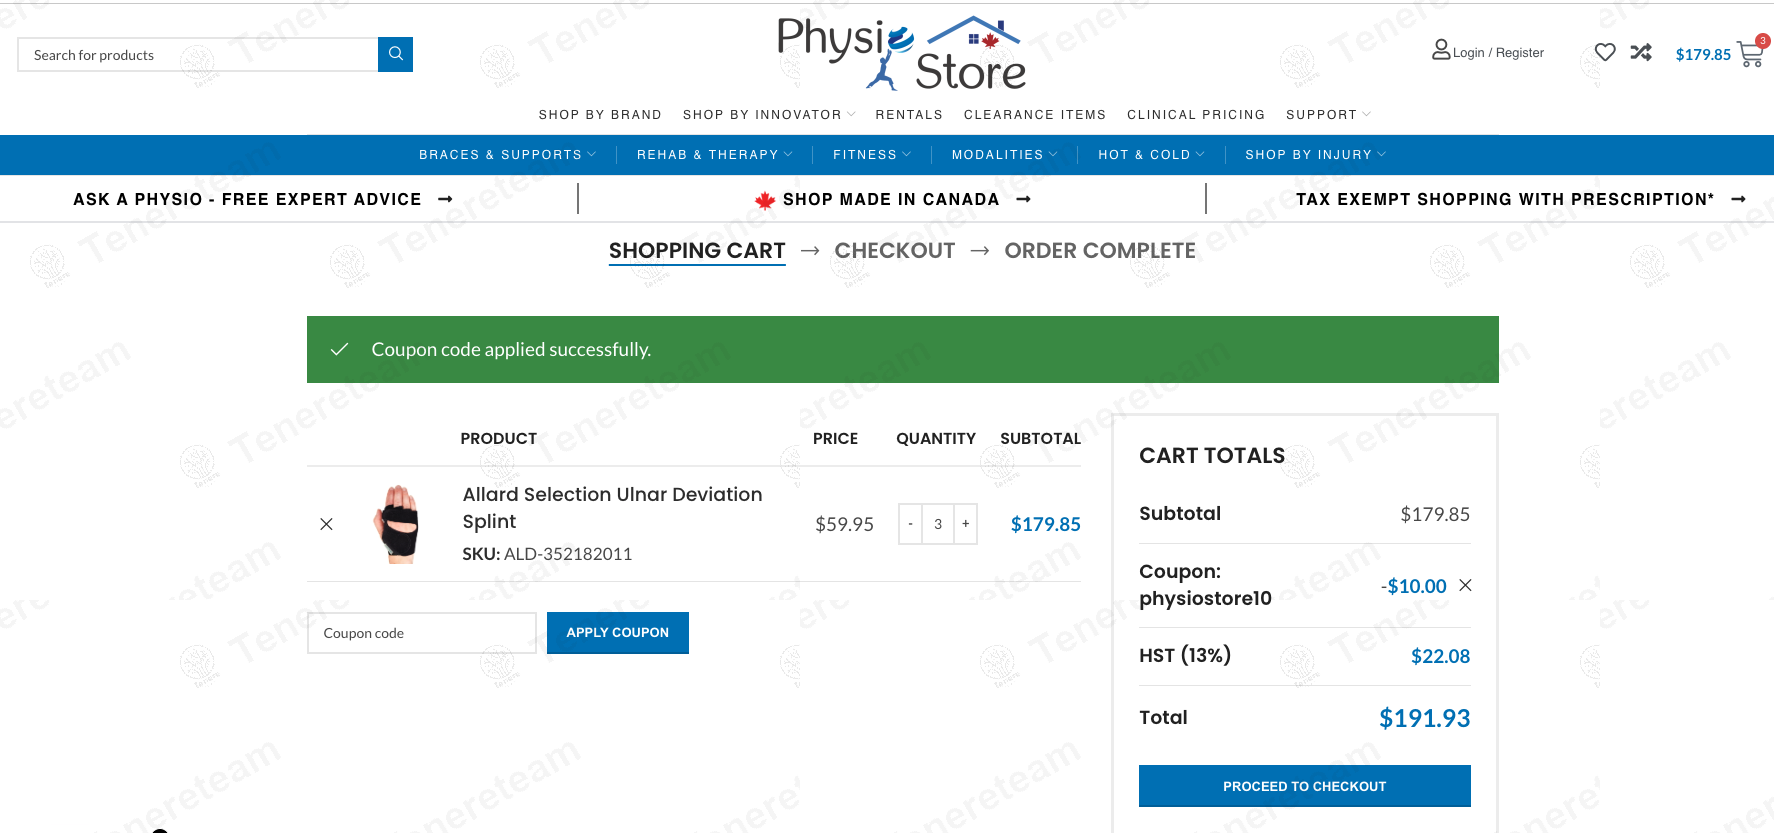Expand the Shop by Innovator dropdown

point(768,115)
